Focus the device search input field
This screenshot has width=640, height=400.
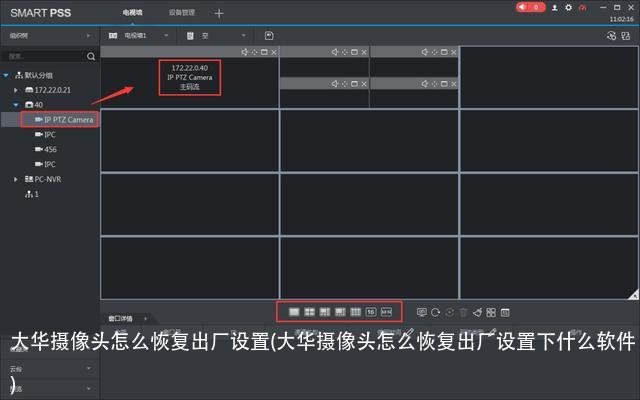tap(43, 56)
